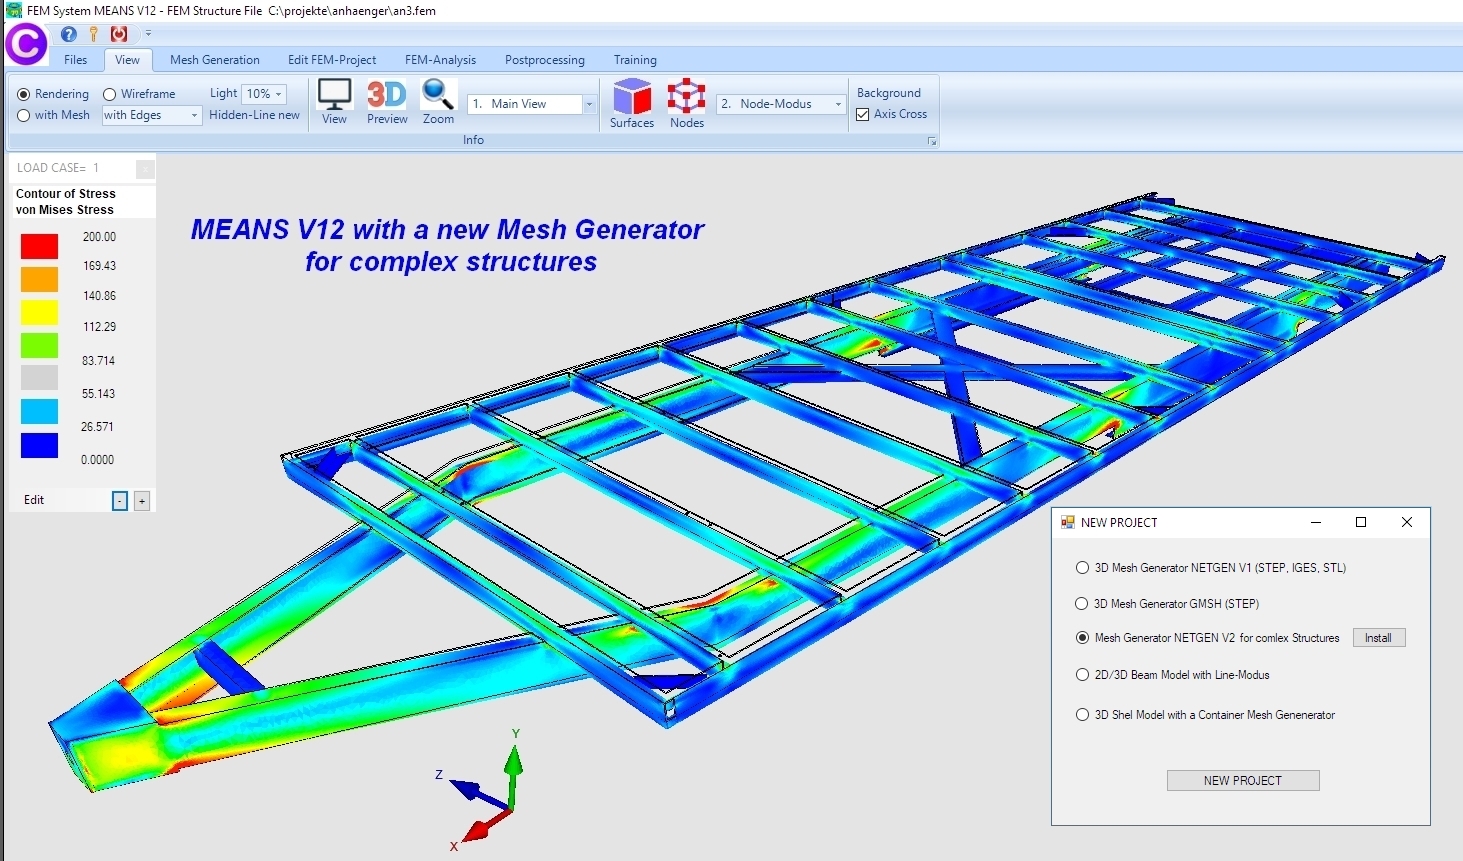Click the Install button
Viewport: 1463px width, 861px height.
point(1379,638)
